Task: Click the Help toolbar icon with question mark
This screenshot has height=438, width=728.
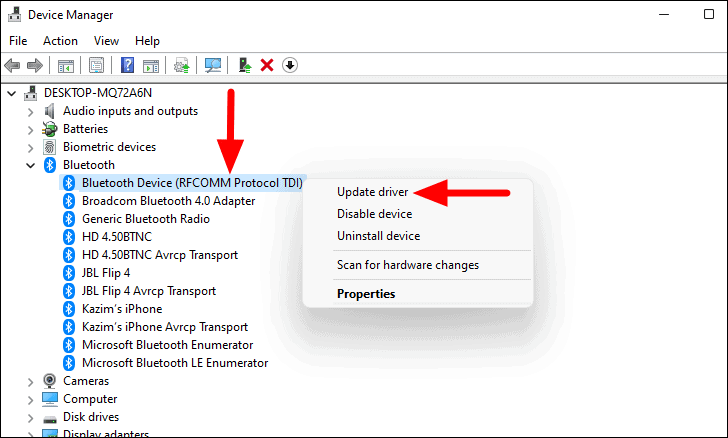Action: [128, 65]
